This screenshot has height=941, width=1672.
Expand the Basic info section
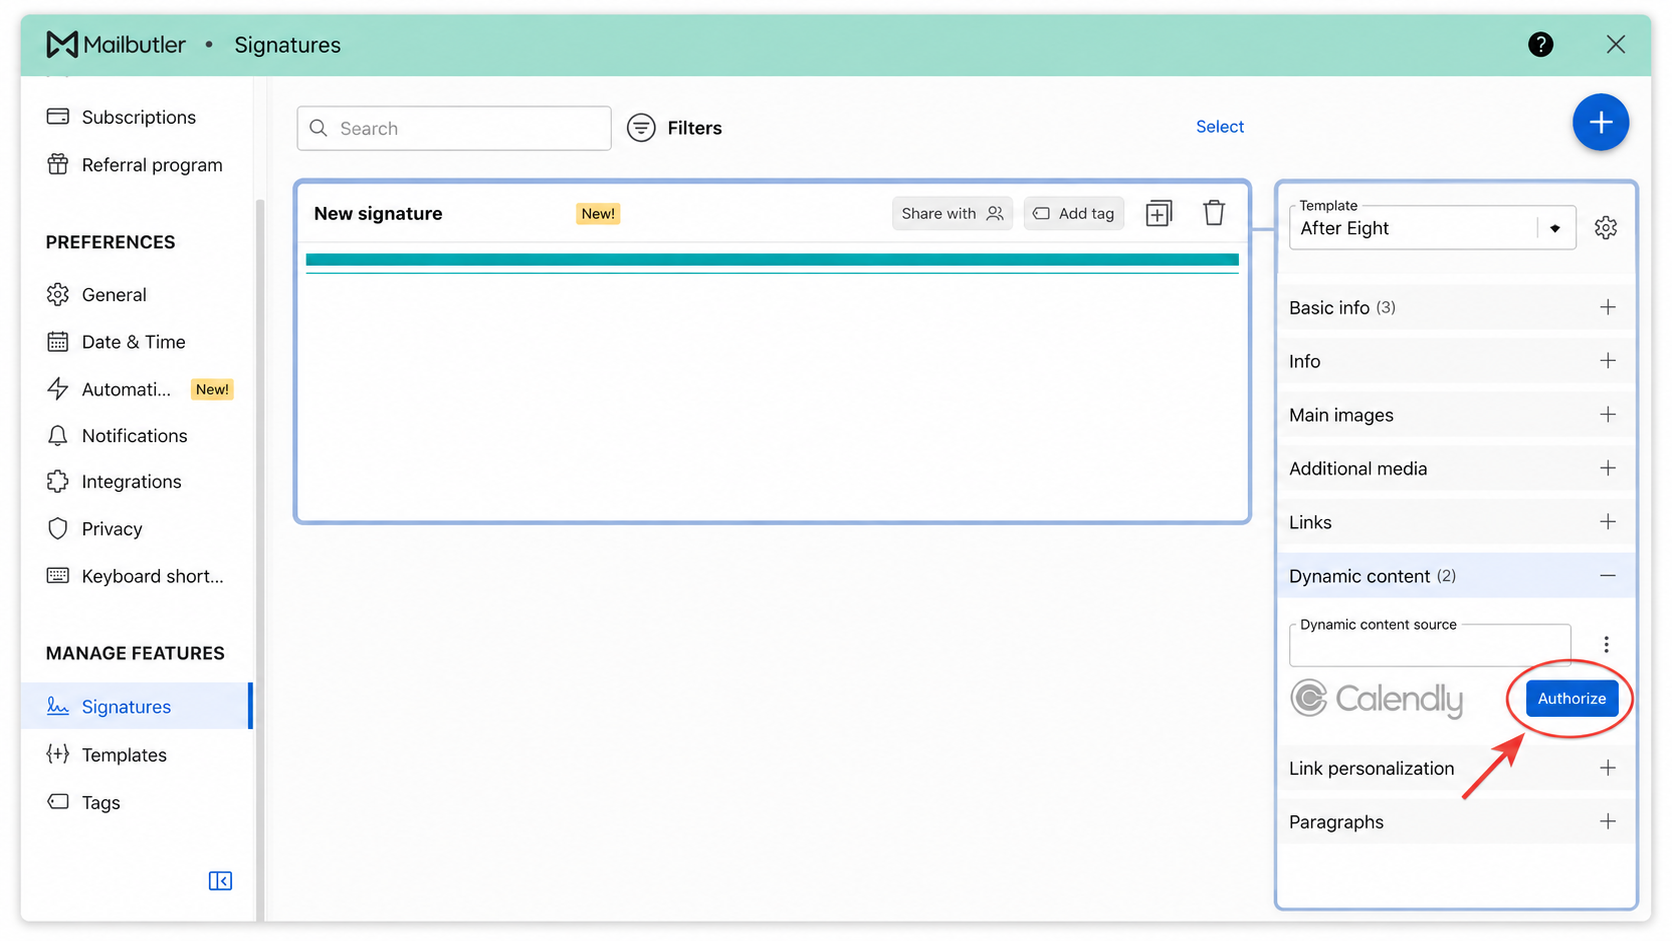pyautogui.click(x=1455, y=308)
